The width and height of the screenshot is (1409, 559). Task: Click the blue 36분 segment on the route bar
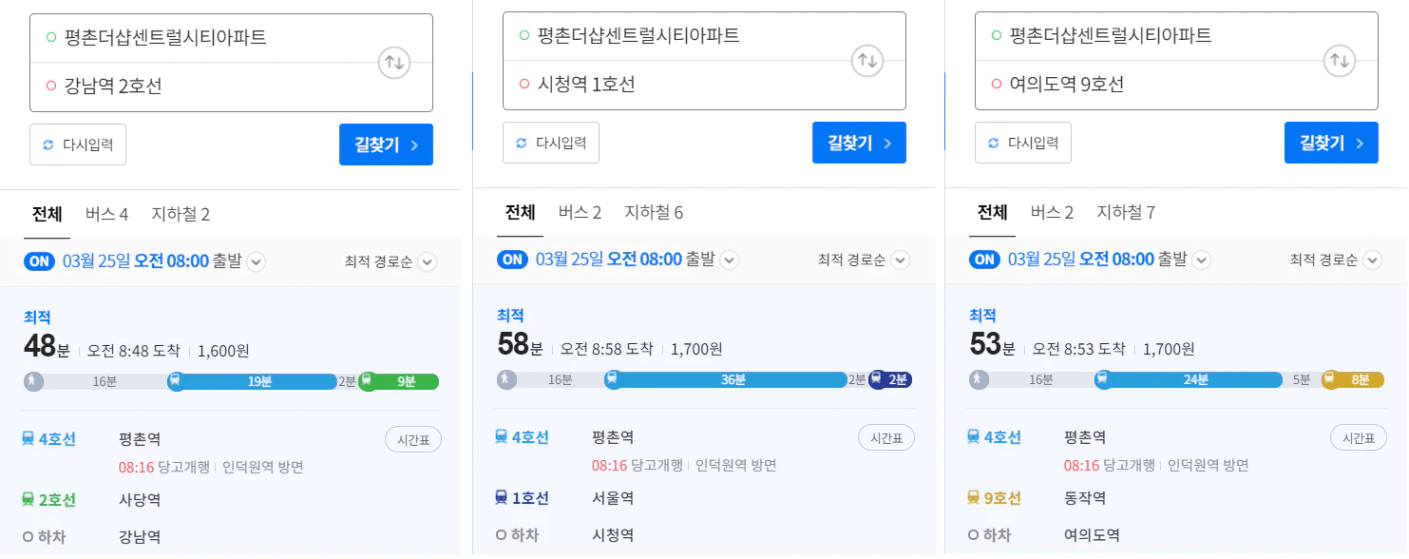(728, 380)
